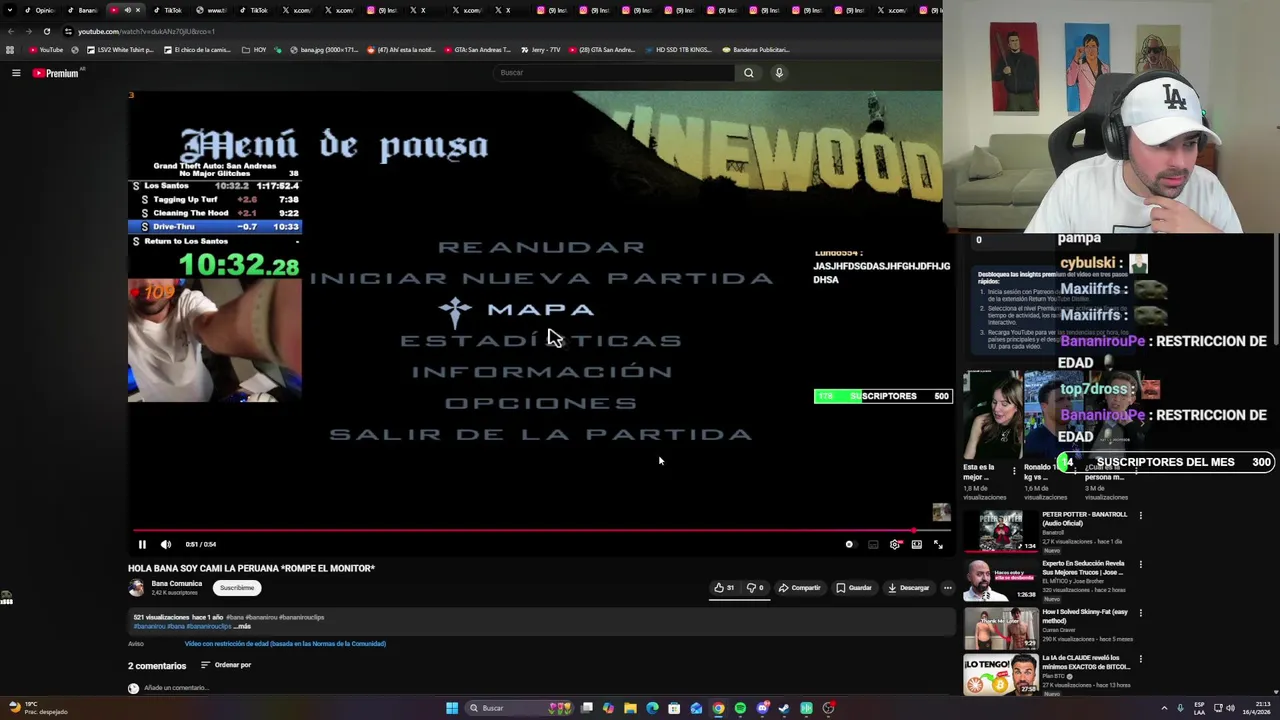Open options for Peter Potter video
The width and height of the screenshot is (1280, 720).
click(1140, 516)
